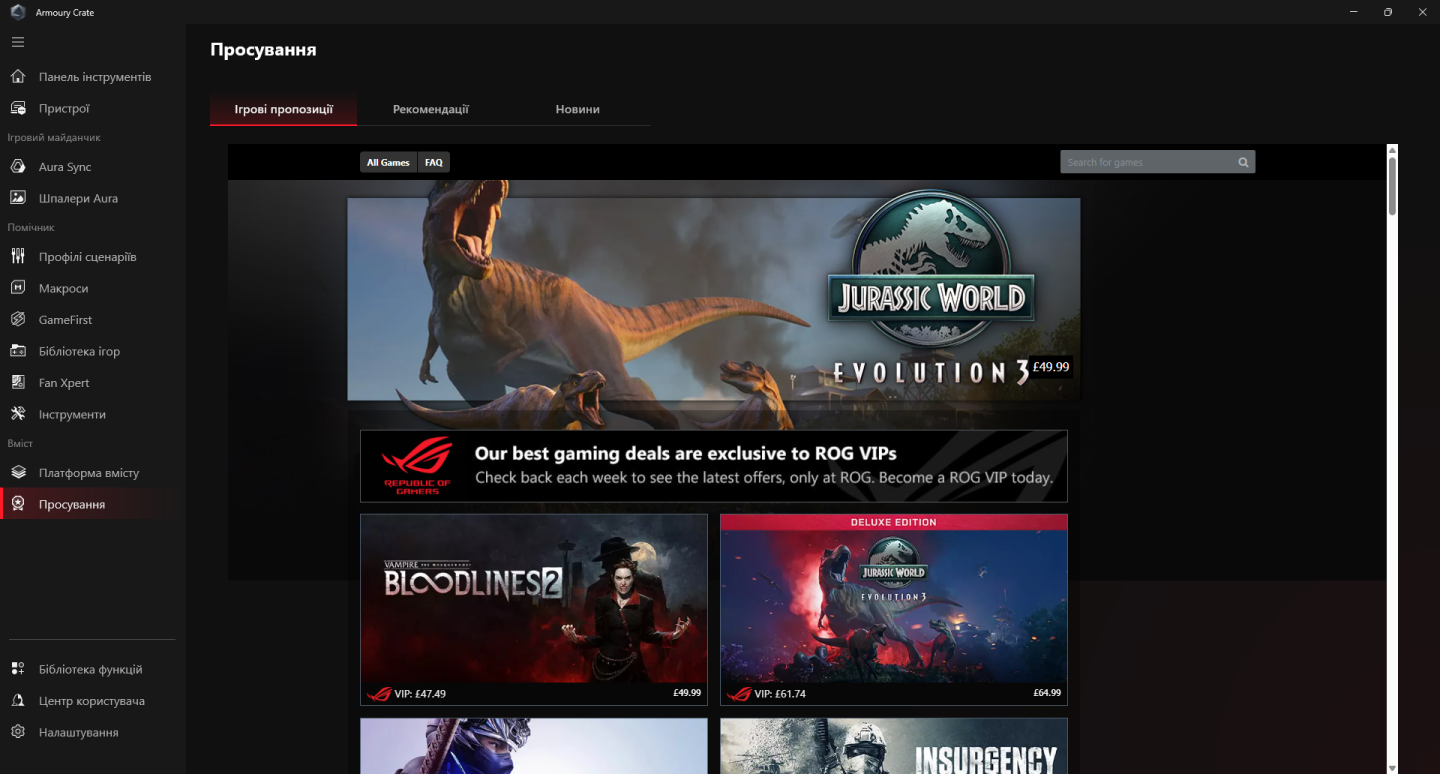Screen dimensions: 1440x774
Task: Click the magnifier search icon for games
Action: tap(1243, 162)
